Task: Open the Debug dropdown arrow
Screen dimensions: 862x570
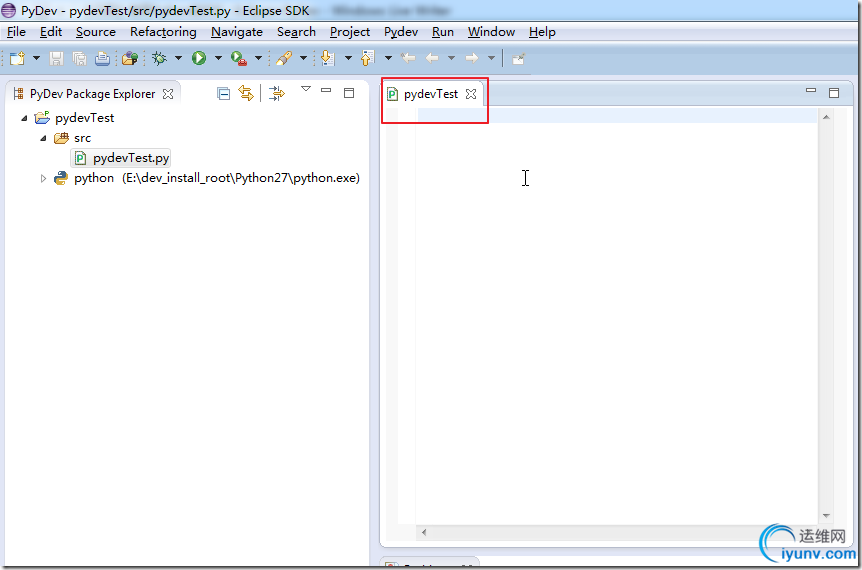Action: [178, 58]
